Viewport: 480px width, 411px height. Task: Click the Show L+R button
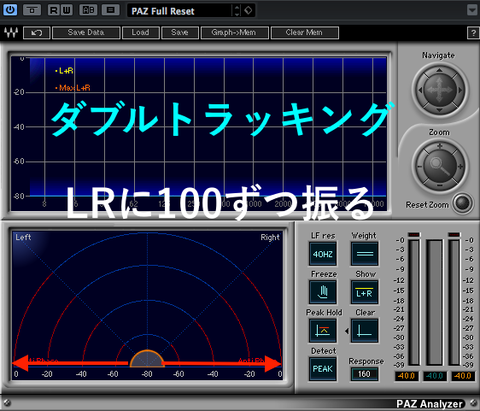point(365,292)
